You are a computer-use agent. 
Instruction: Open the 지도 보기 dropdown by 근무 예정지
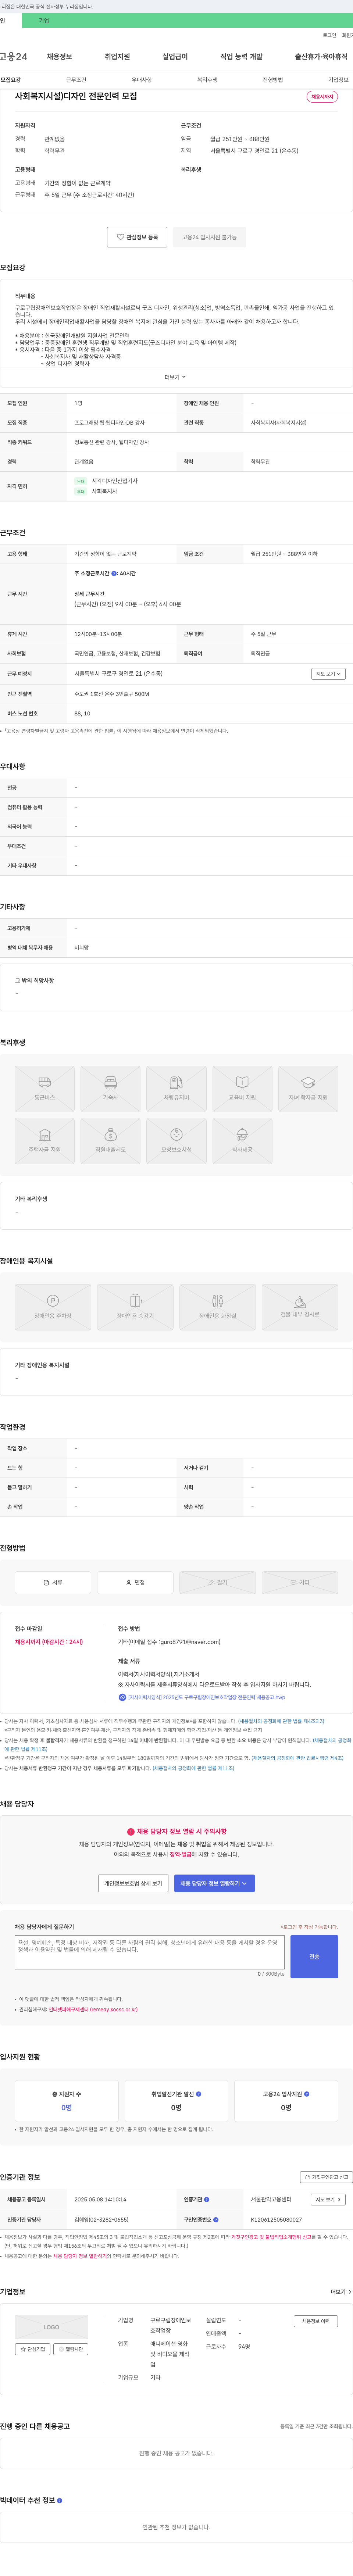(x=328, y=674)
